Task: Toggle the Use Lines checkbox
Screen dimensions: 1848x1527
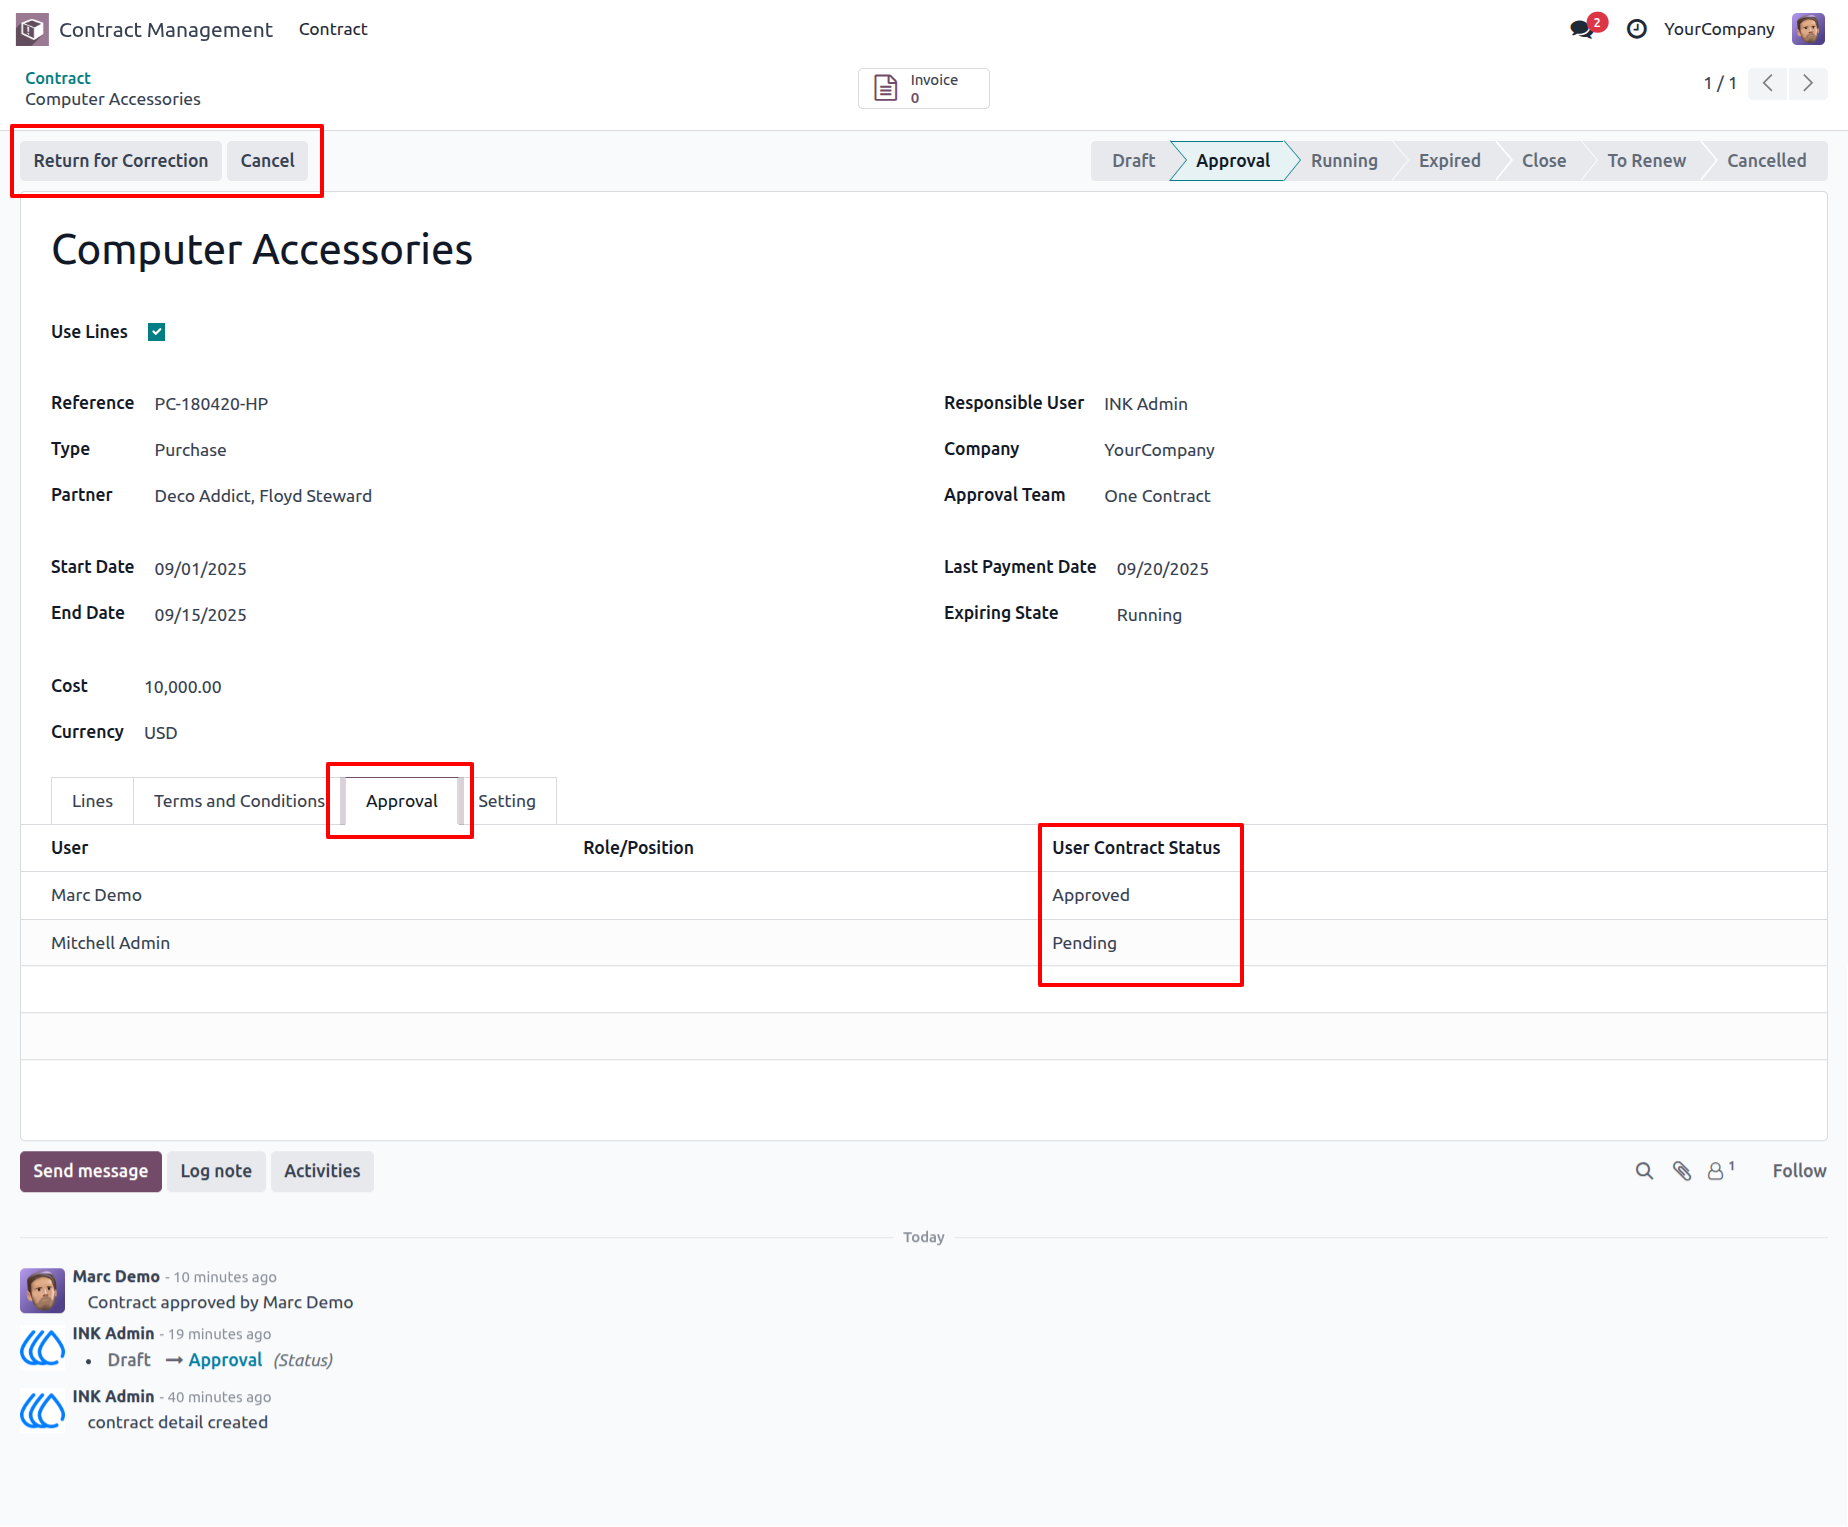Action: [157, 332]
